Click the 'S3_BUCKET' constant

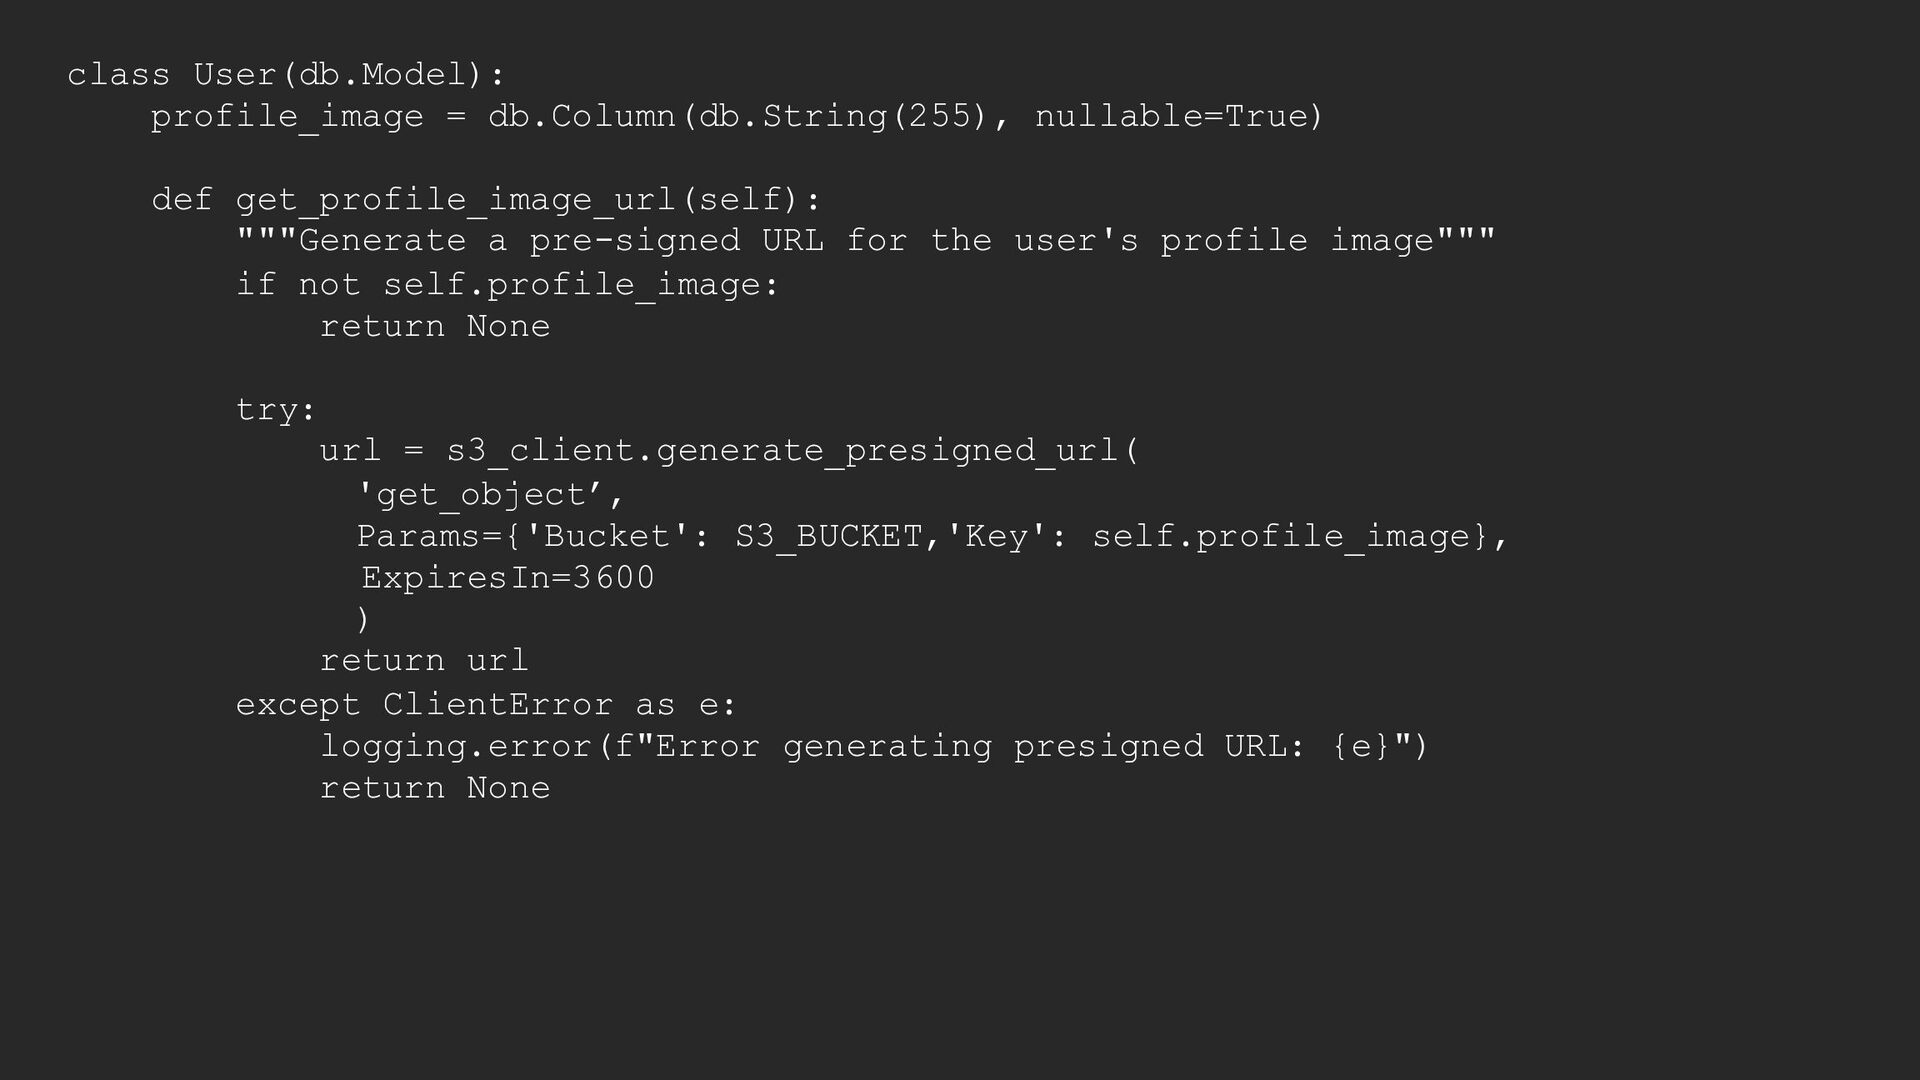(829, 537)
